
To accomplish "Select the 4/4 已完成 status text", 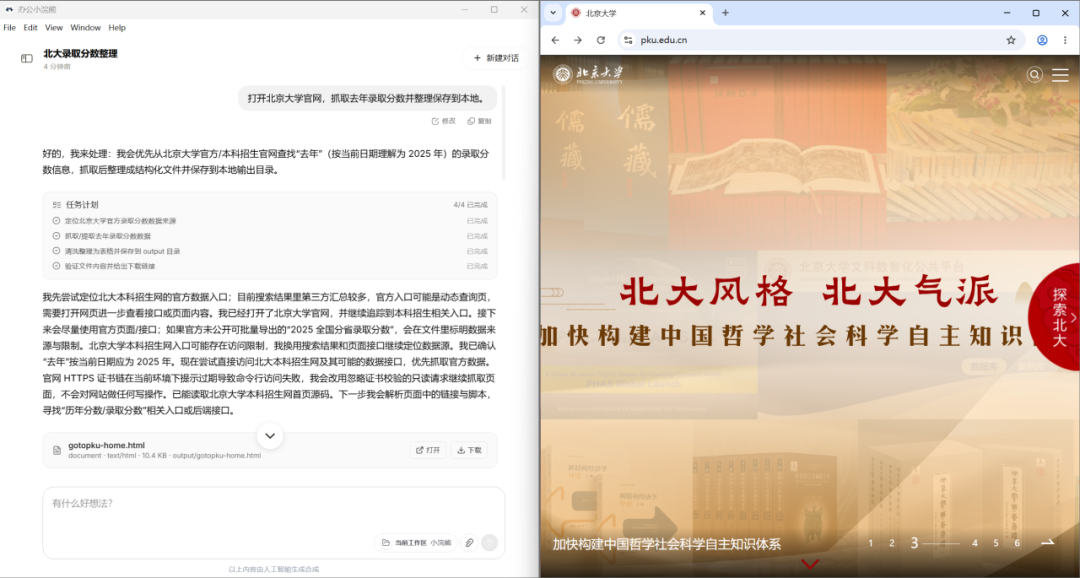I will pos(470,205).
